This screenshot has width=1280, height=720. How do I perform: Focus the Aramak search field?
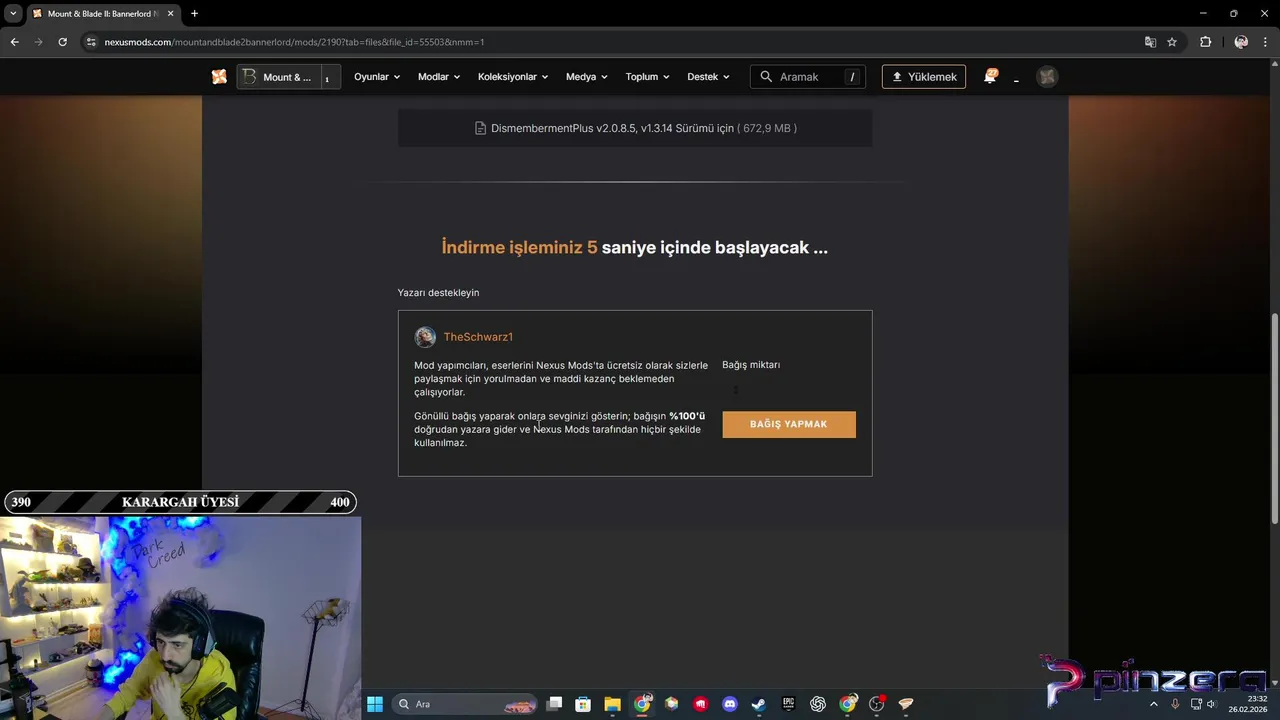pyautogui.click(x=808, y=77)
